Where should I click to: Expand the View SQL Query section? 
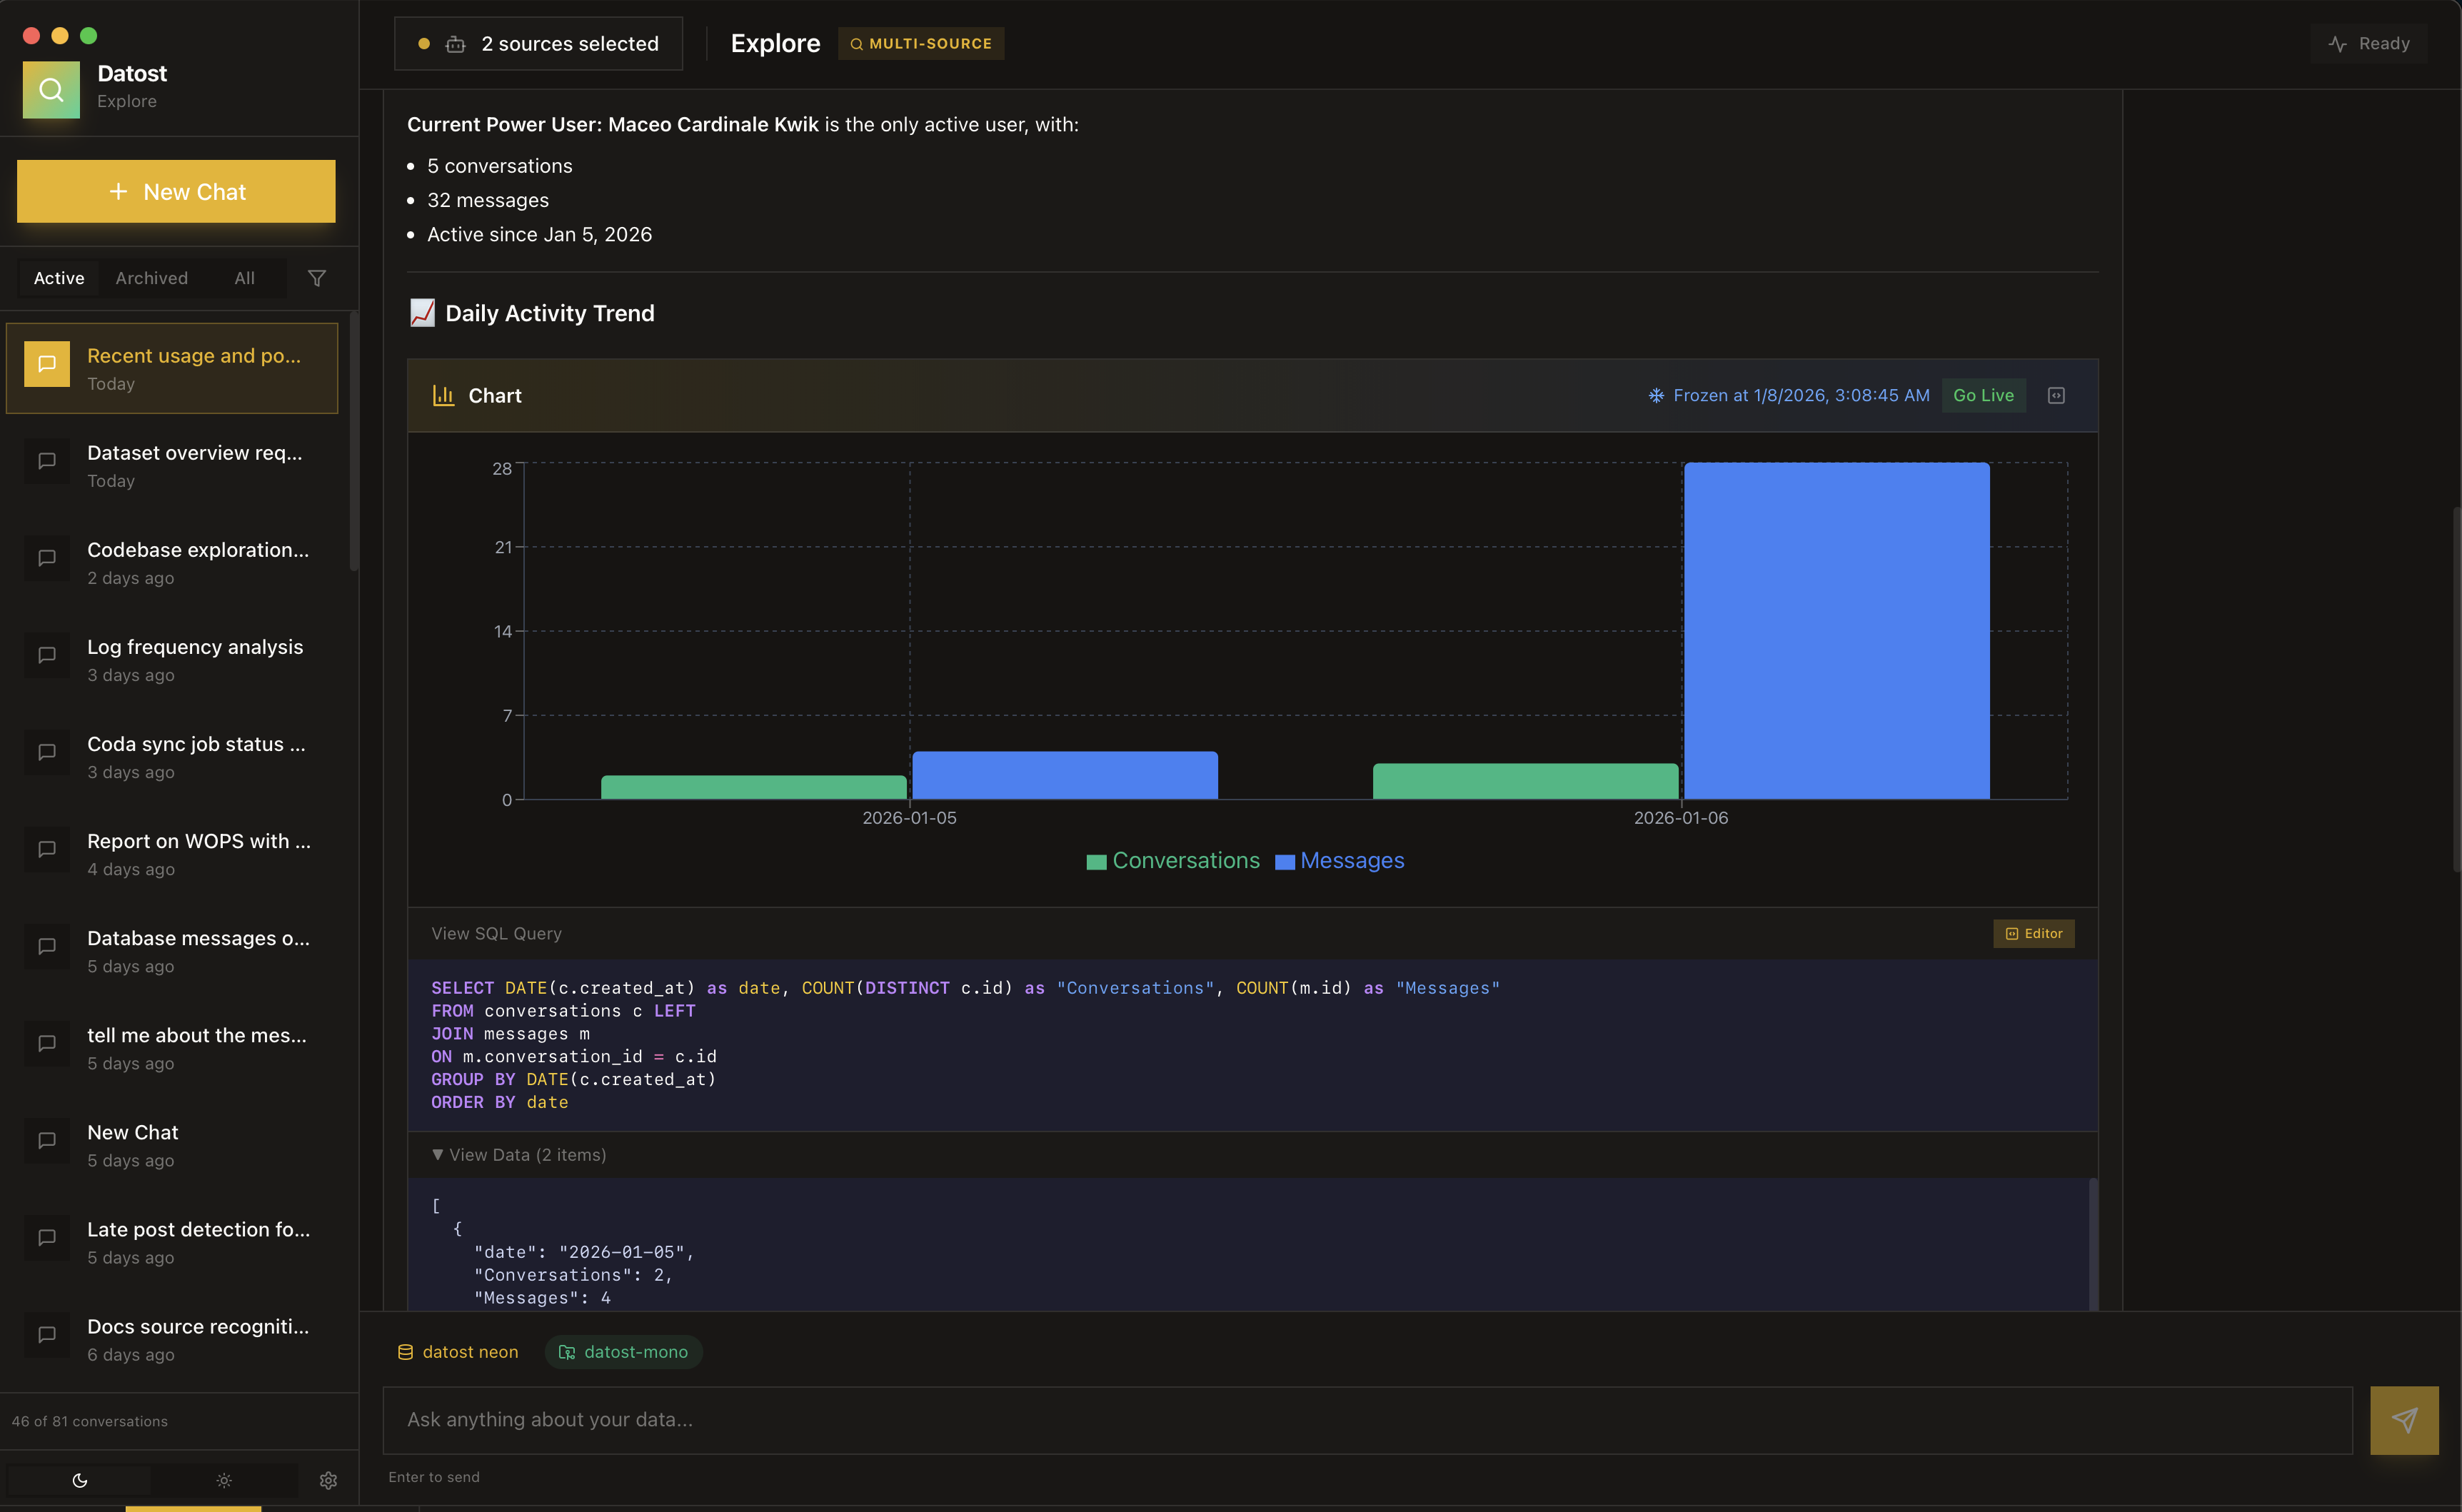coord(496,934)
